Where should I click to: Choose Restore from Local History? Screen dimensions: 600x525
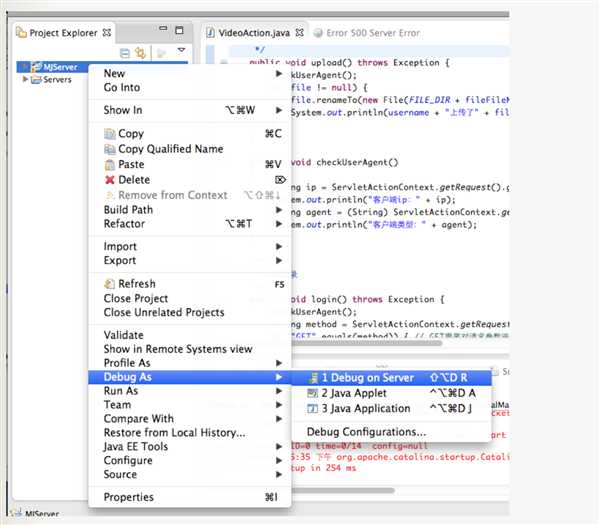click(x=189, y=432)
